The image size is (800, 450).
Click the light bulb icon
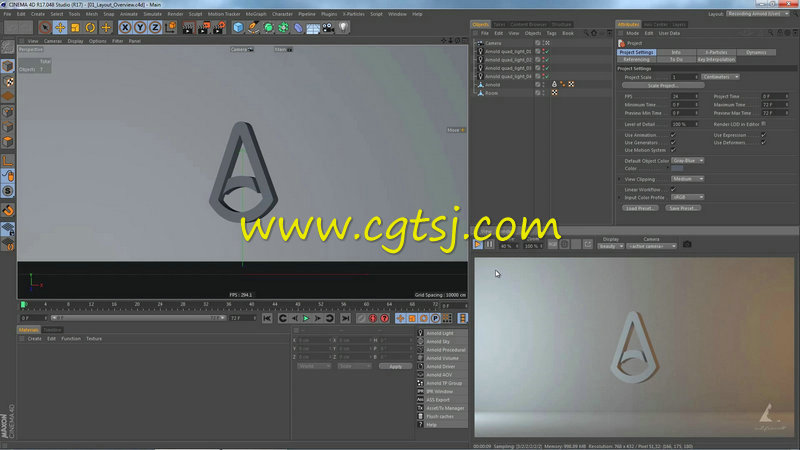343,28
